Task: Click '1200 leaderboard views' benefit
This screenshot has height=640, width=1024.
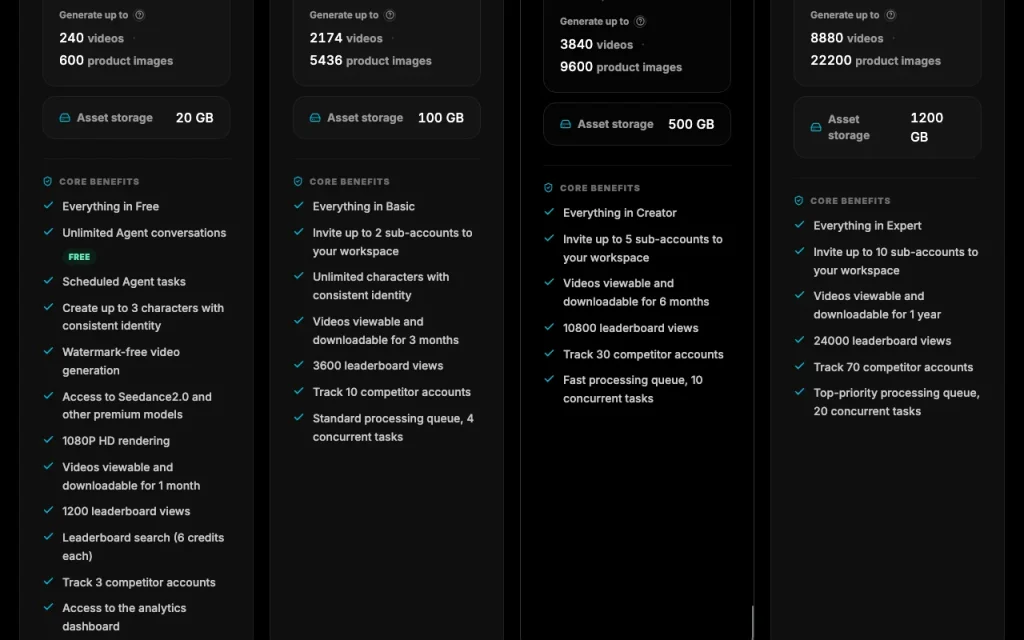Action: 126,511
